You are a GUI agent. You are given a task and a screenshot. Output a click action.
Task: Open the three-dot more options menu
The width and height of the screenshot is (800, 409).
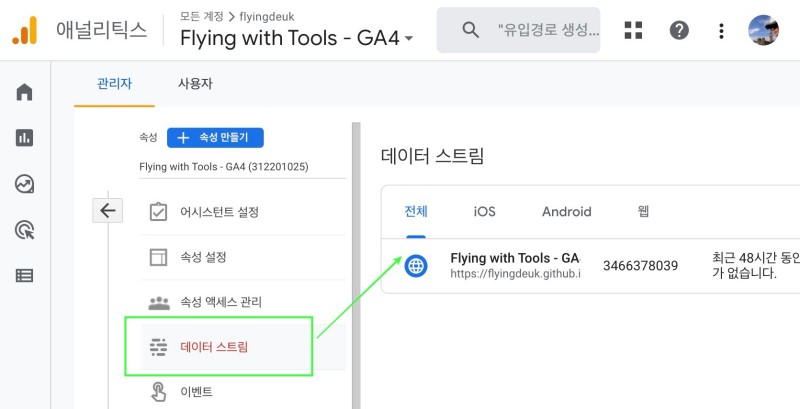tap(721, 30)
